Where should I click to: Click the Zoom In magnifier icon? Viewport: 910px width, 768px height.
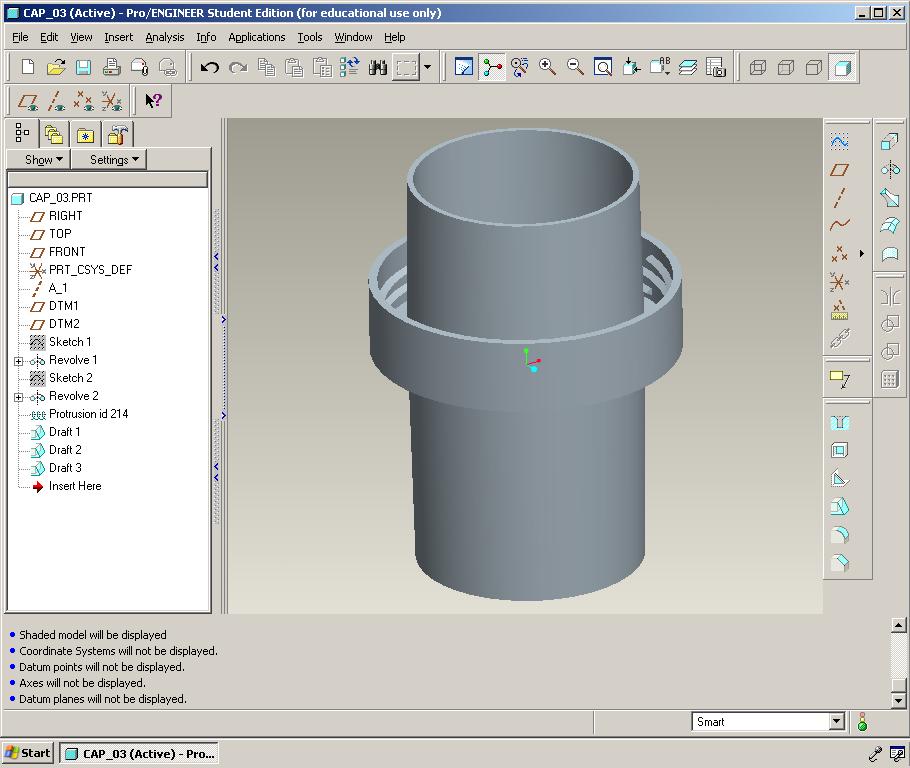(547, 68)
